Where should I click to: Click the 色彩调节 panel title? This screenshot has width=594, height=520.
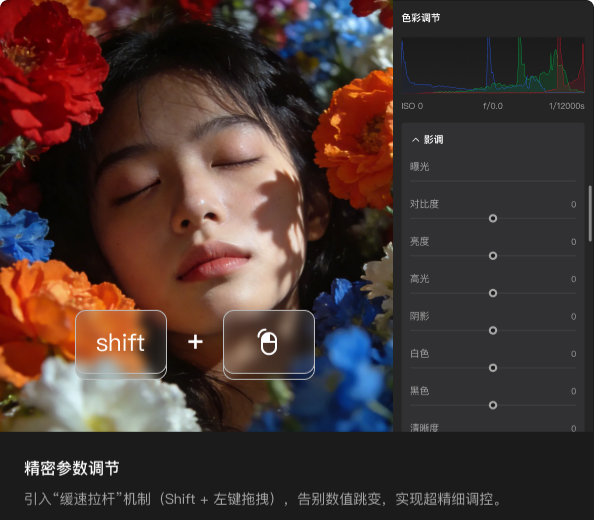pos(421,18)
